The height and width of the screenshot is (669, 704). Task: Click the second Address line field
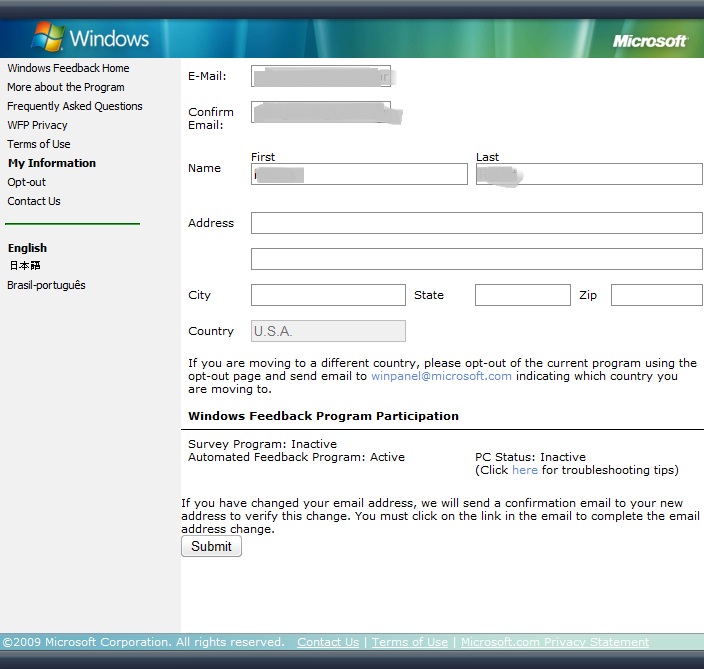pyautogui.click(x=476, y=259)
